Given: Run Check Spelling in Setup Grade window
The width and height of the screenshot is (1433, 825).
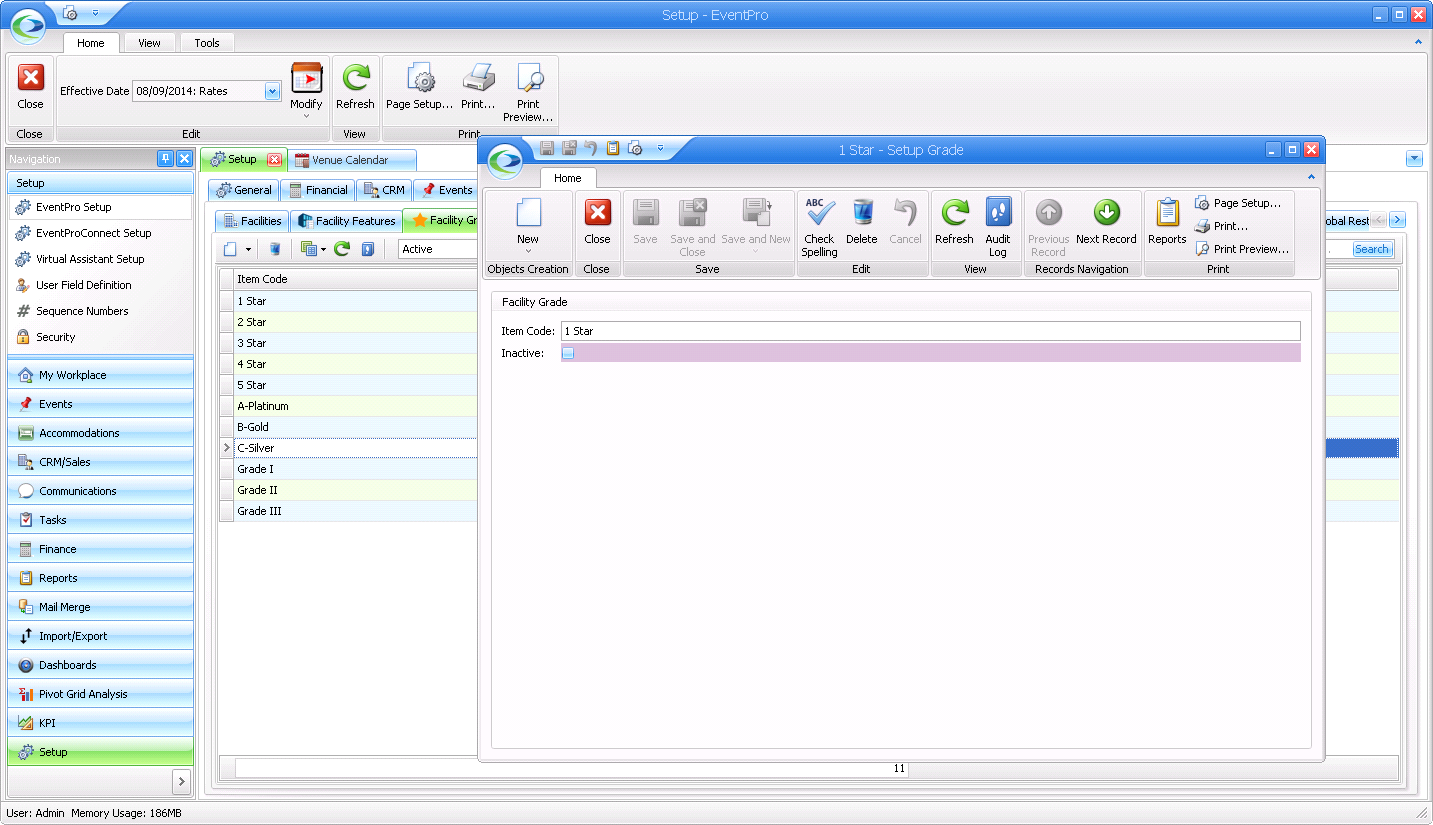Looking at the screenshot, I should tap(819, 227).
